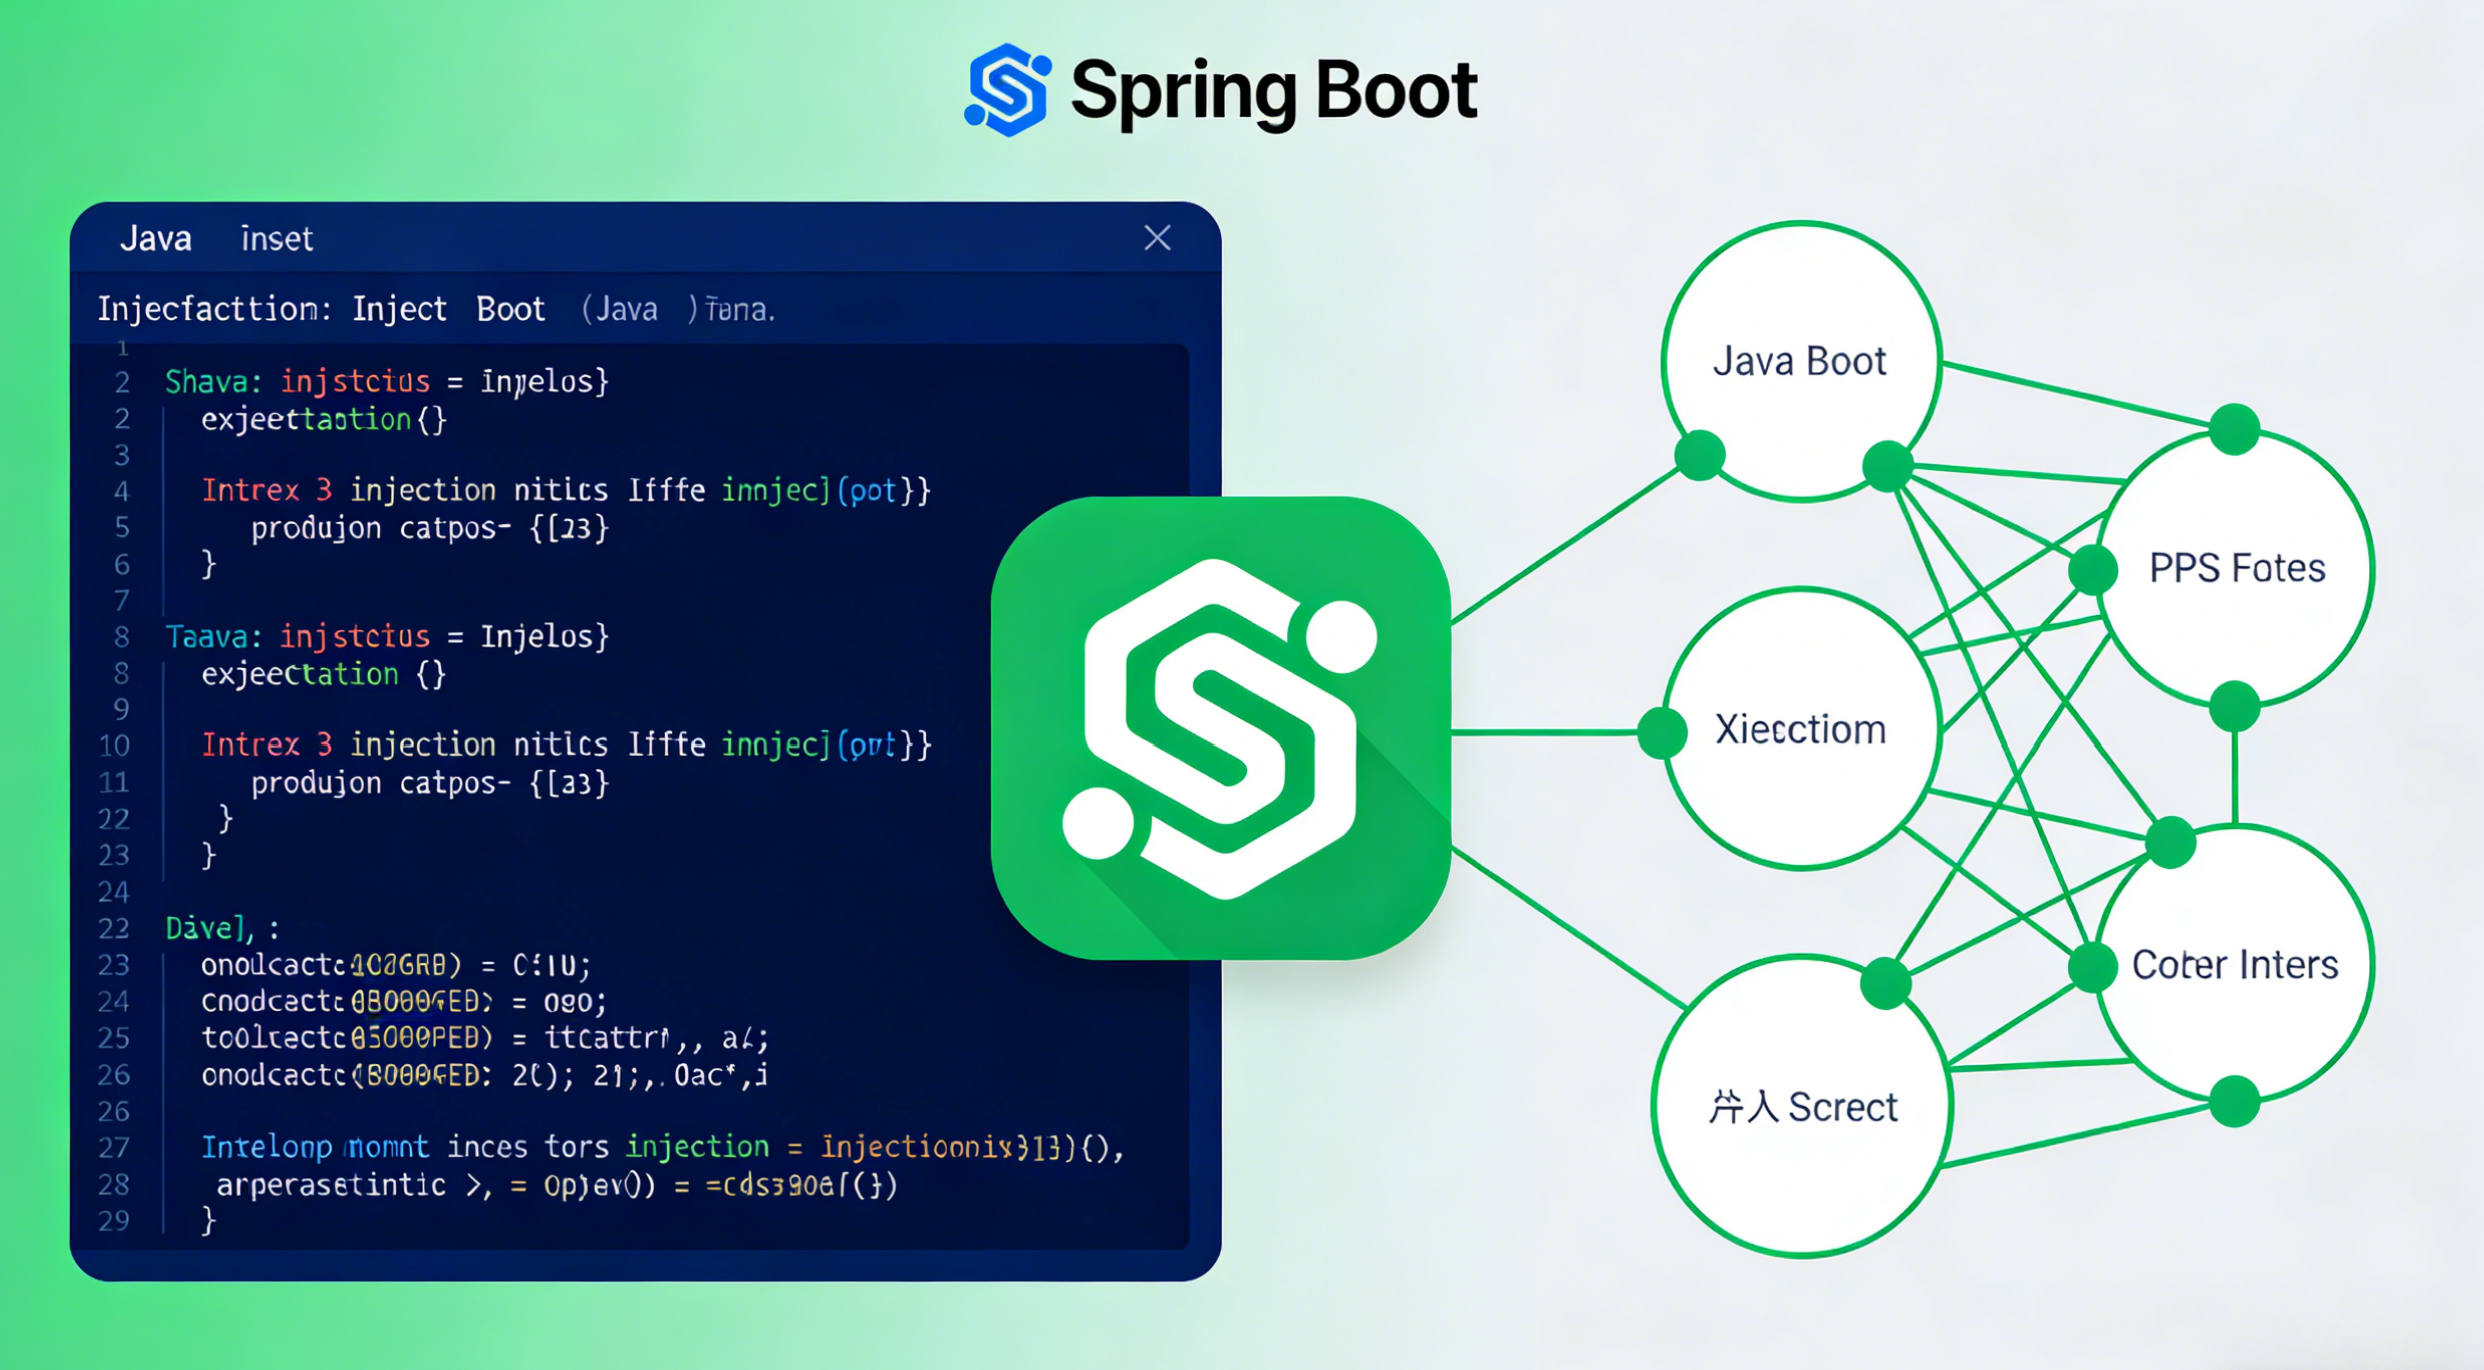Click the '(Java )' text in header
Viewport: 2484px width, 1370px height.
[x=639, y=309]
